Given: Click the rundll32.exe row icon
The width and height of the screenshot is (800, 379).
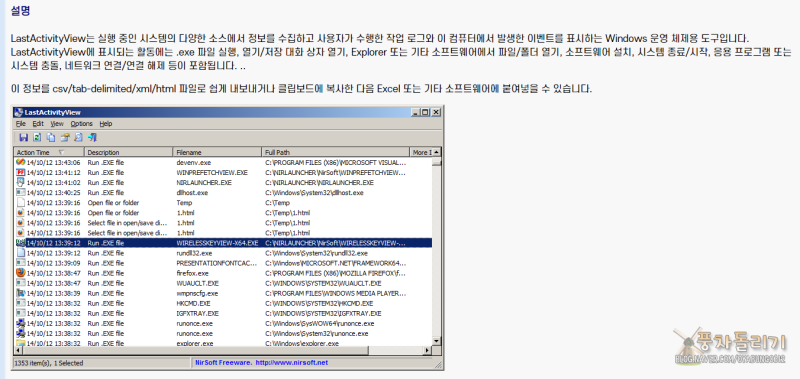Looking at the screenshot, I should pos(20,253).
